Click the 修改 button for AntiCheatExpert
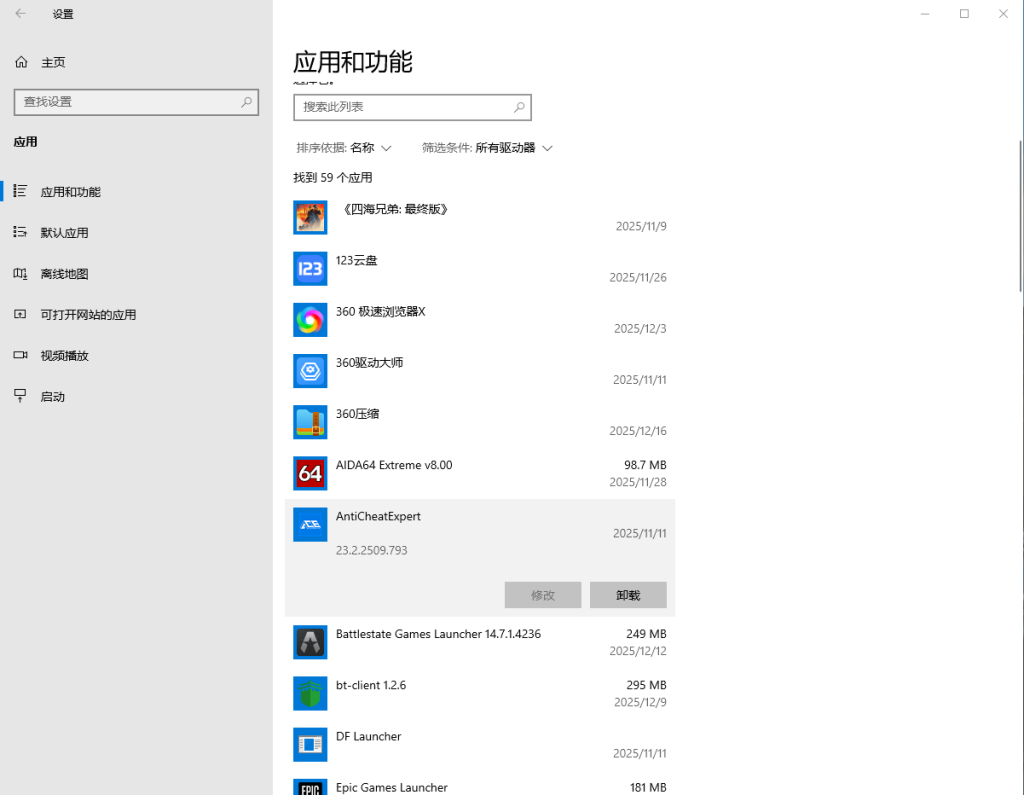The image size is (1024, 795). click(543, 594)
